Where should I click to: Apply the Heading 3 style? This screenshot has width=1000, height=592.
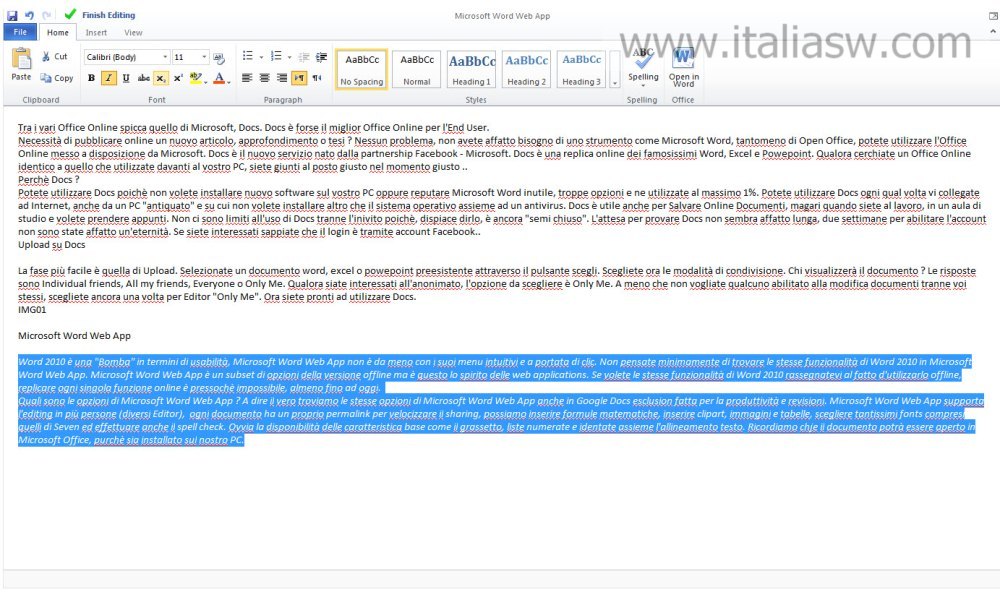pyautogui.click(x=581, y=69)
